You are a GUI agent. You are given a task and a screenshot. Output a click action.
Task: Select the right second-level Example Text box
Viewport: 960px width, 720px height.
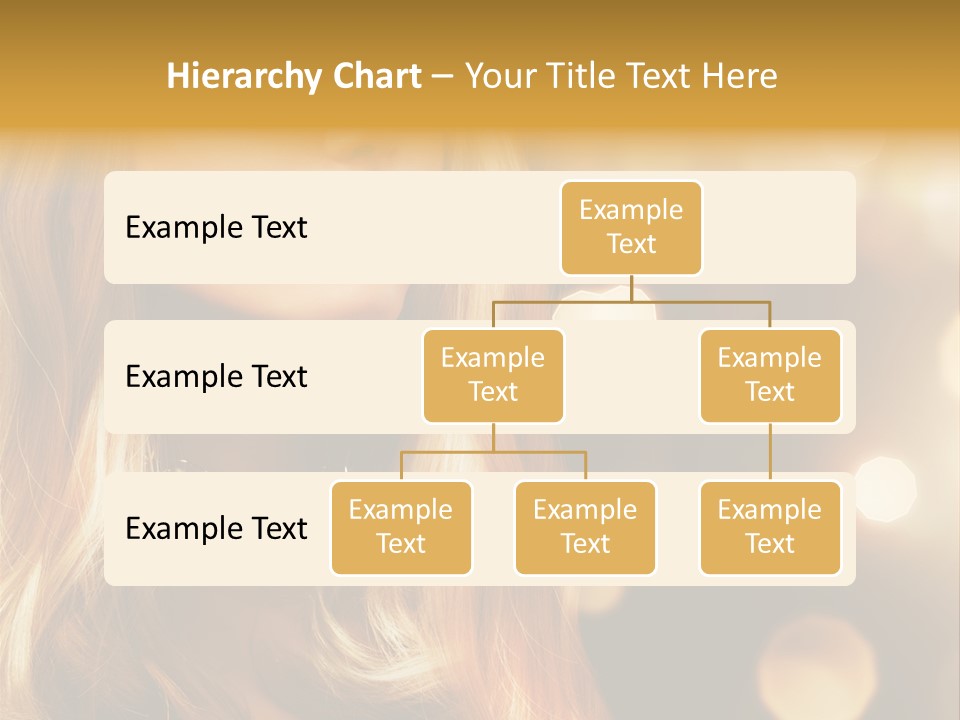coord(769,375)
